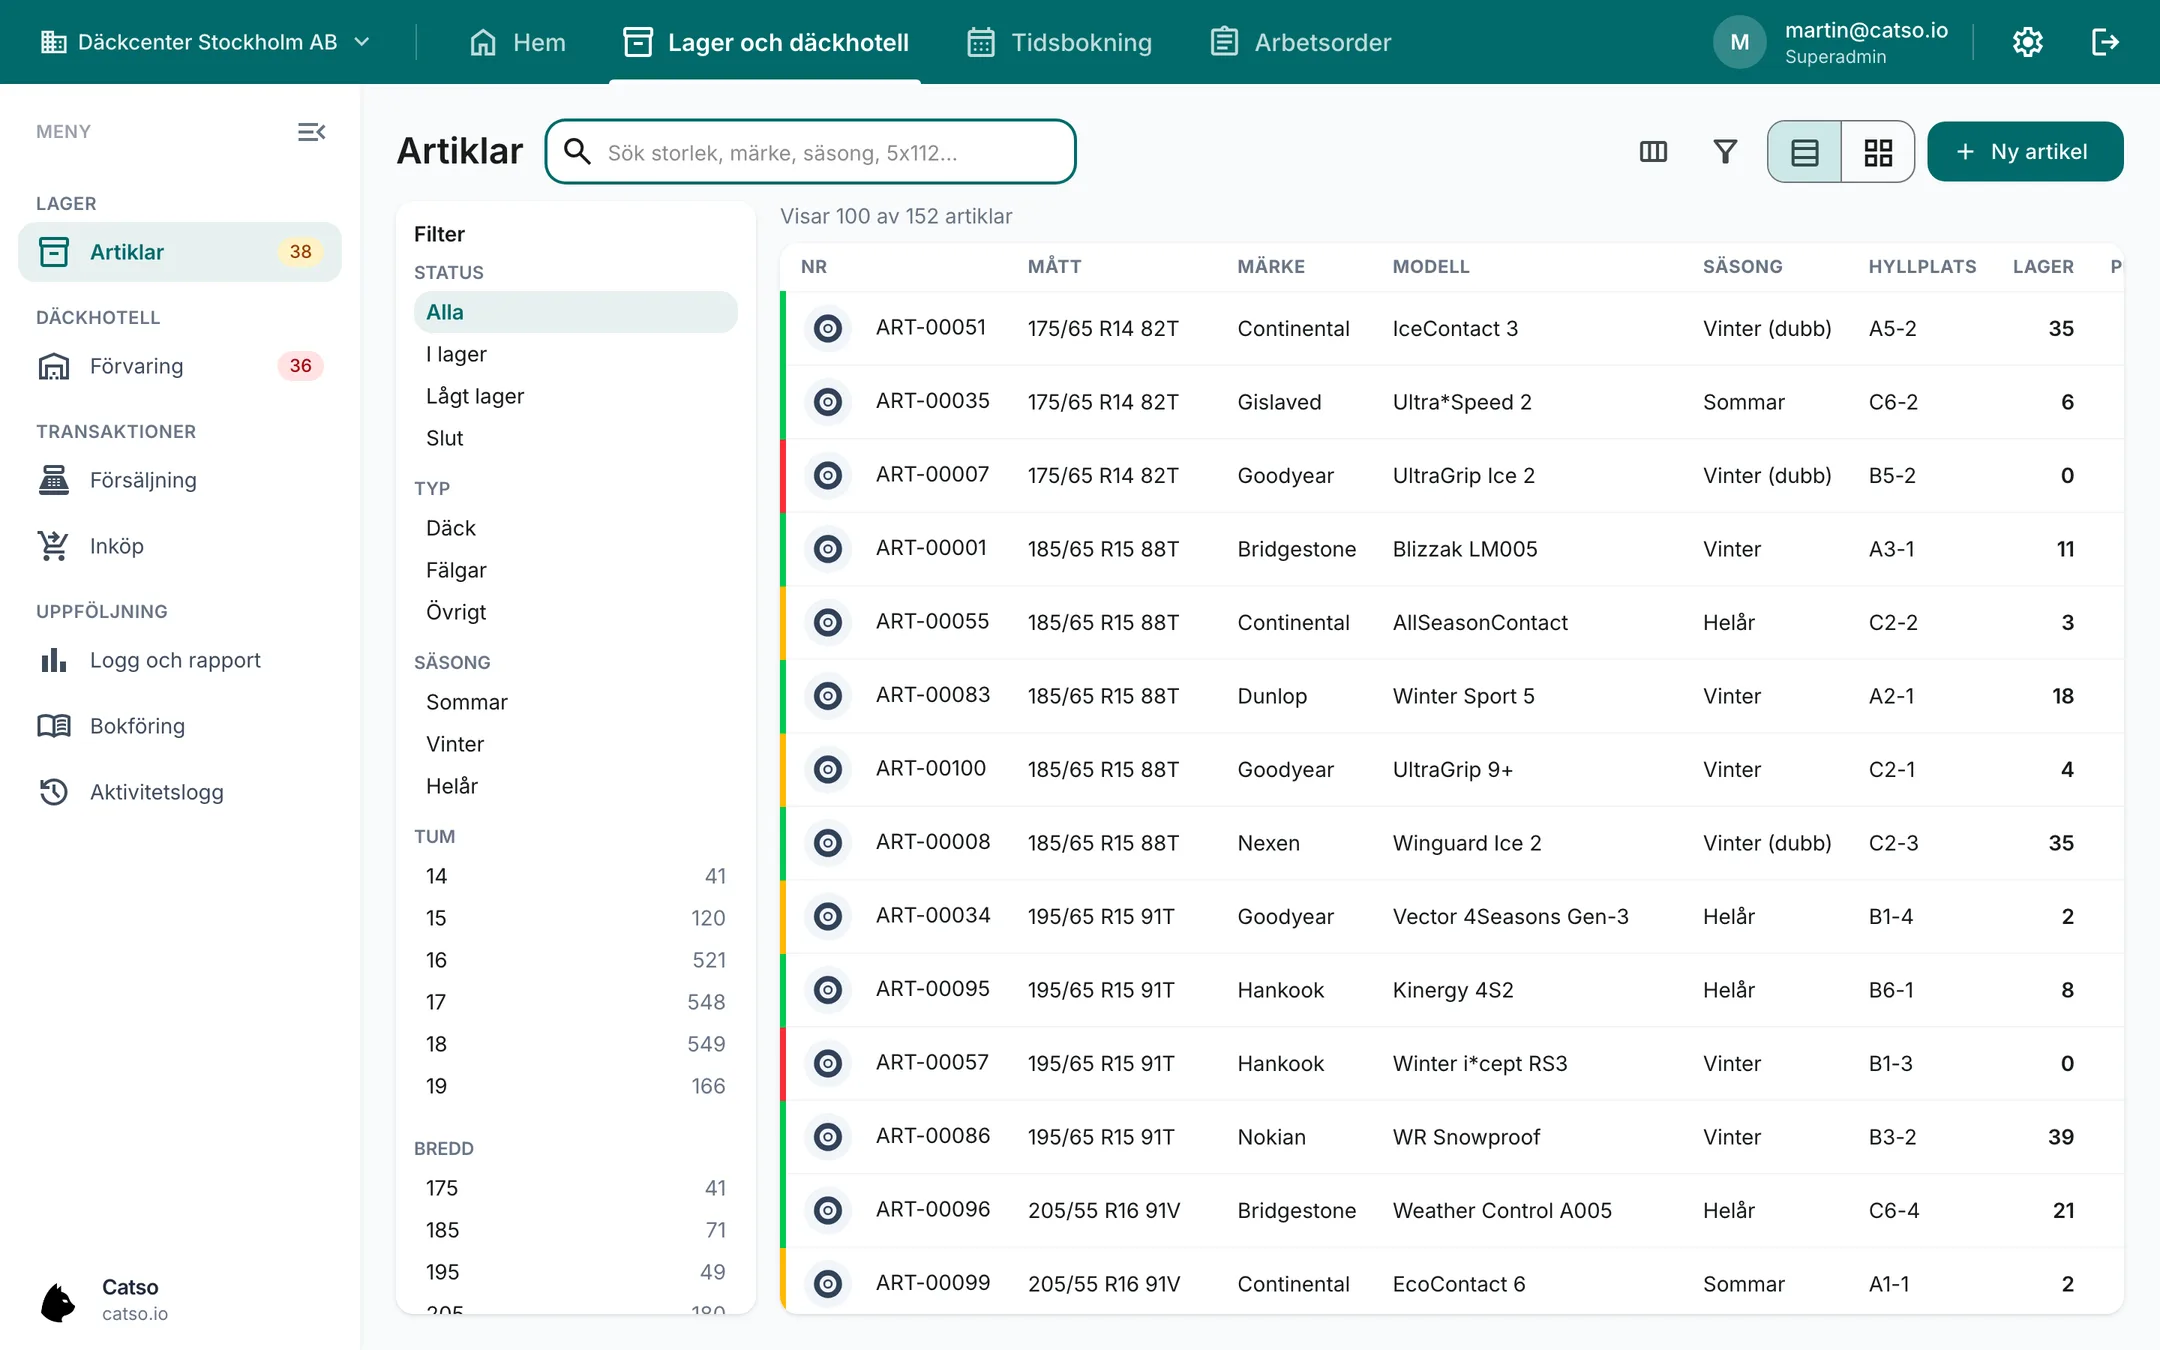Click the tire icon for ART-00007

pos(828,475)
